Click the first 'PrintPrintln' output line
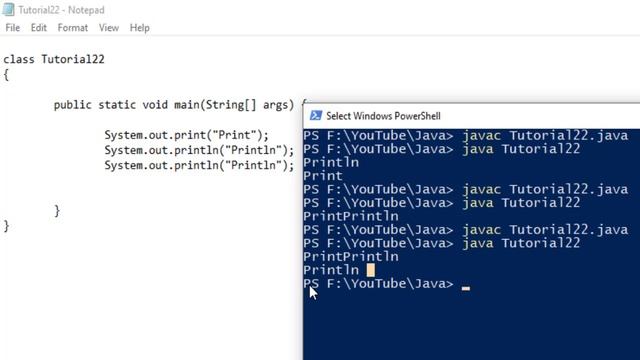Viewport: 640px width, 360px height. click(351, 216)
